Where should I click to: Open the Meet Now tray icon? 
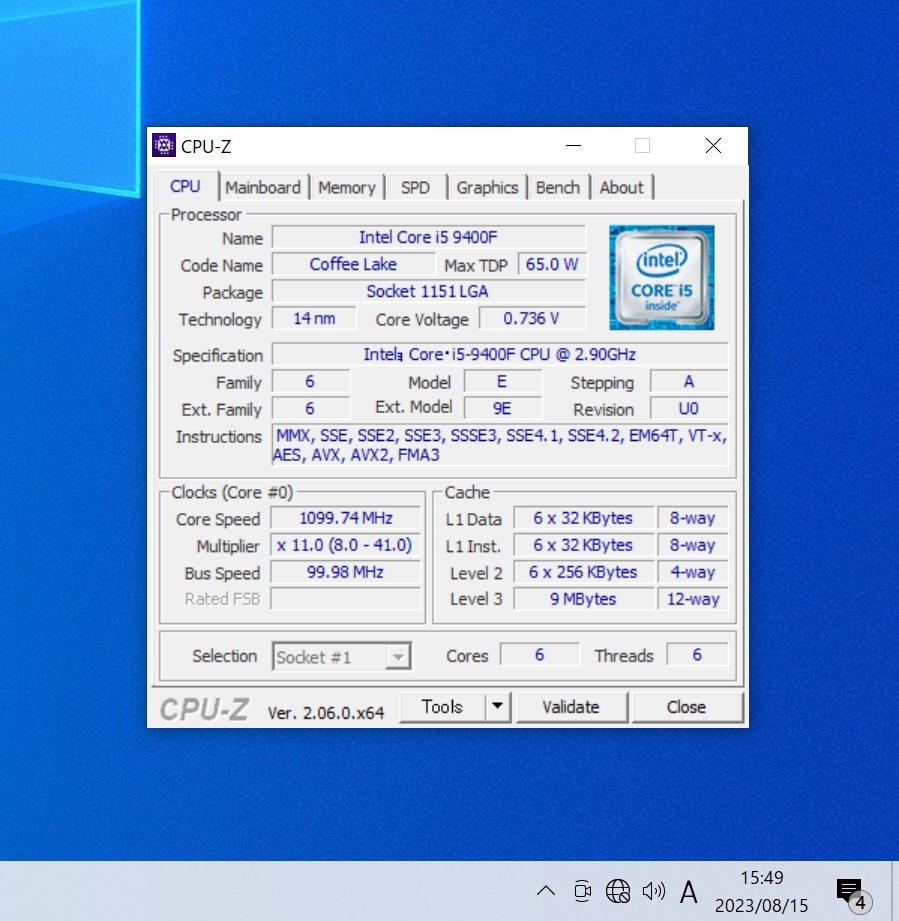[583, 891]
